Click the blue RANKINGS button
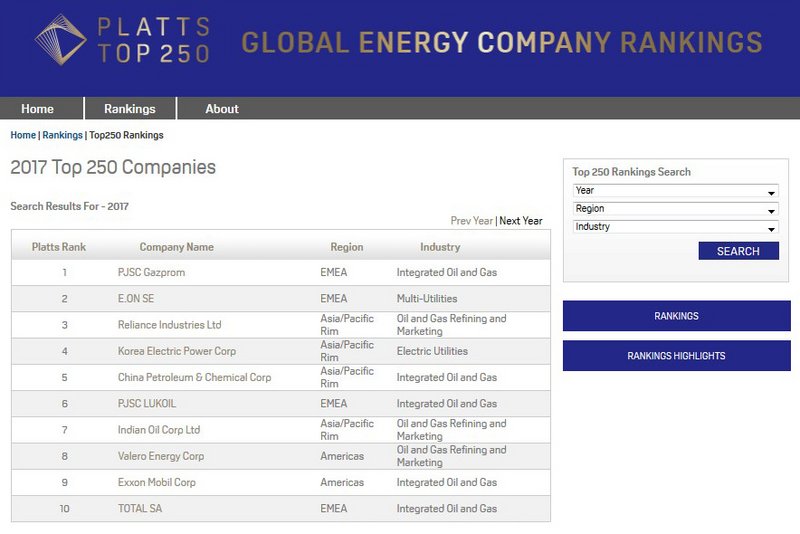Viewport: 800px width, 534px height. click(x=676, y=316)
